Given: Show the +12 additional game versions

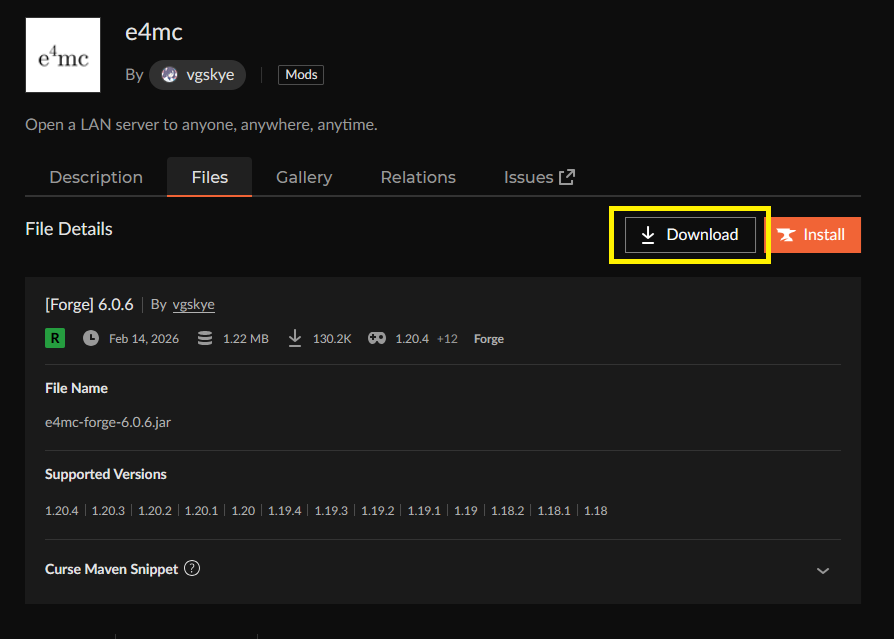Looking at the screenshot, I should 447,339.
